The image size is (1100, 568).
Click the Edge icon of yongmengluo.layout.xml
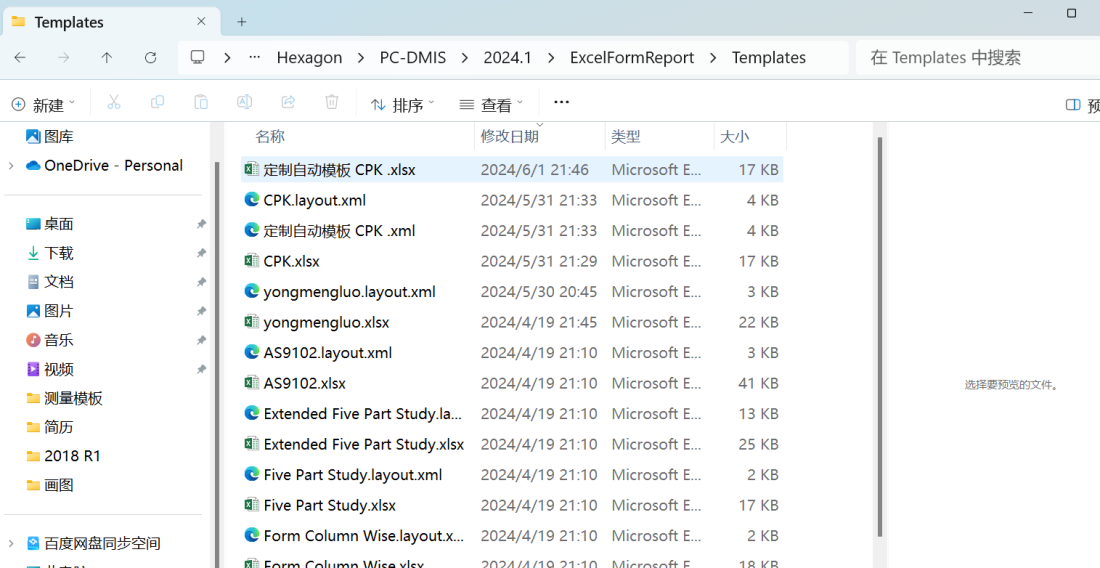click(x=251, y=291)
